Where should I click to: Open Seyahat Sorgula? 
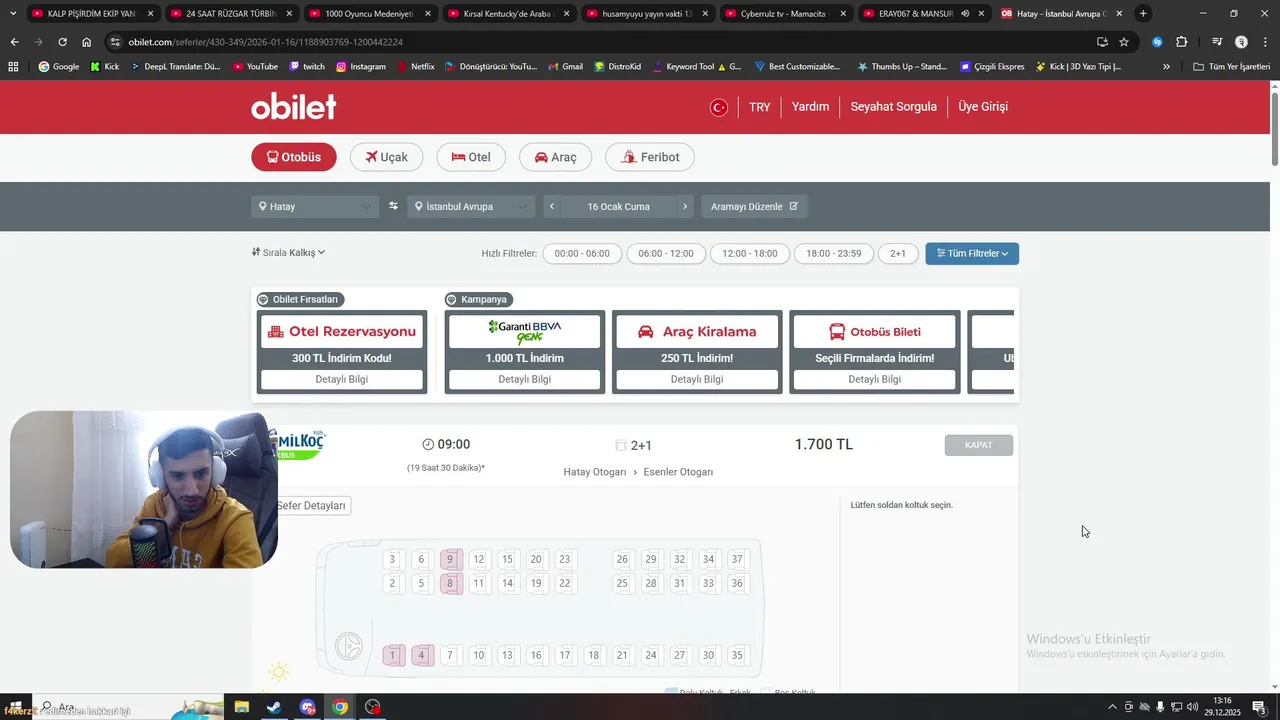894,107
